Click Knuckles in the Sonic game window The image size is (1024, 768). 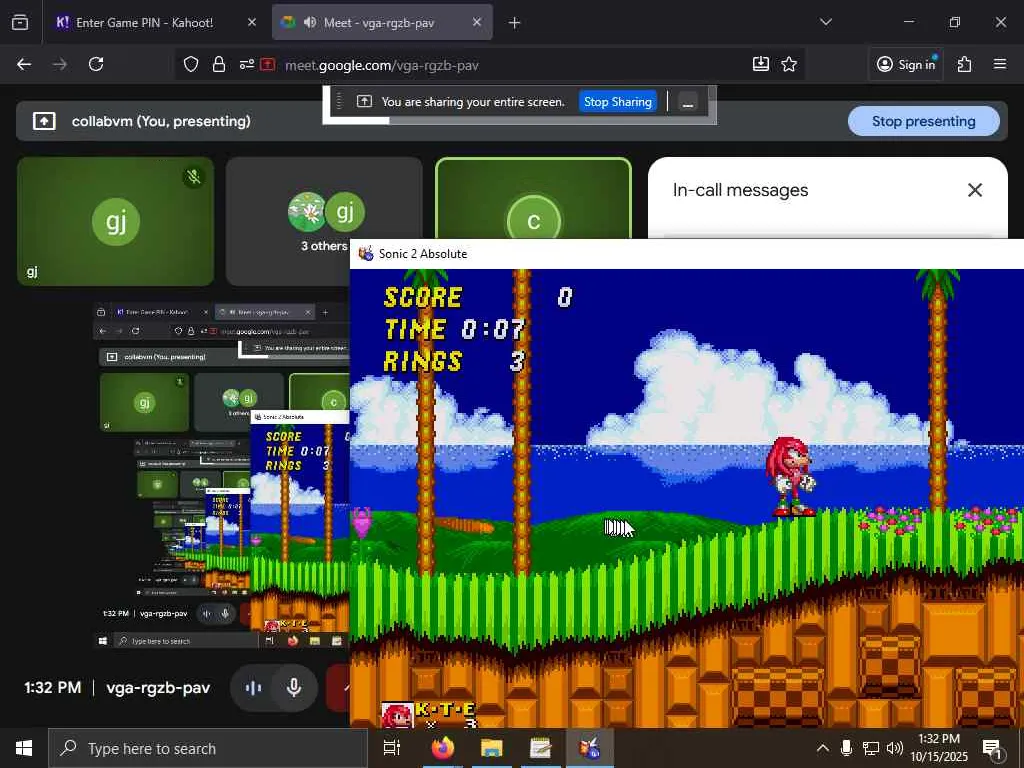click(792, 477)
